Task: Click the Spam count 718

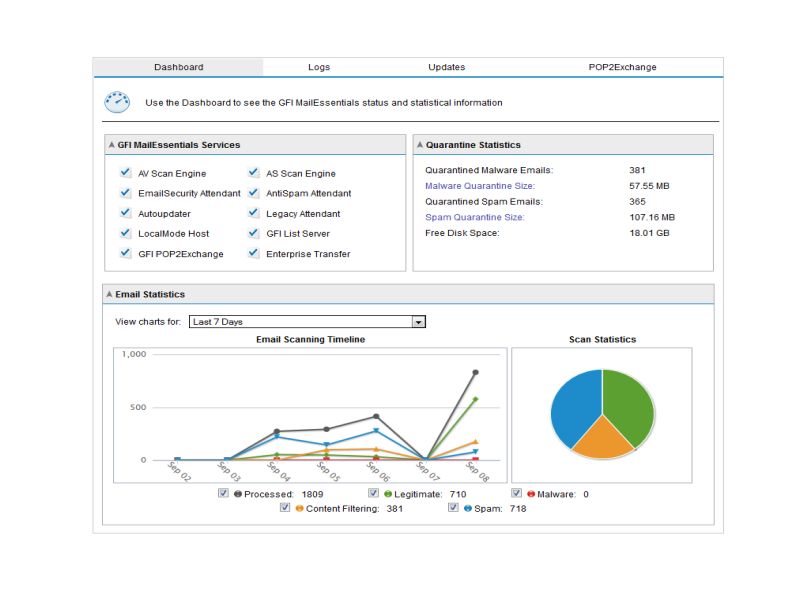Action: pos(518,508)
